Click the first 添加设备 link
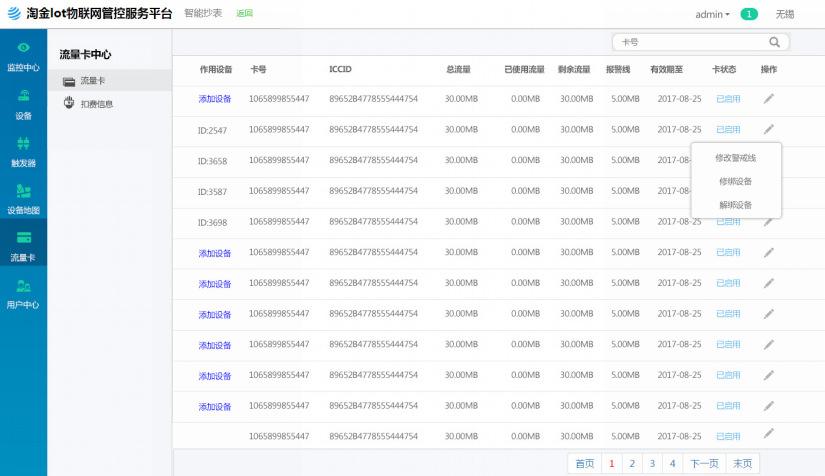Image resolution: width=825 pixels, height=476 pixels. 215,99
